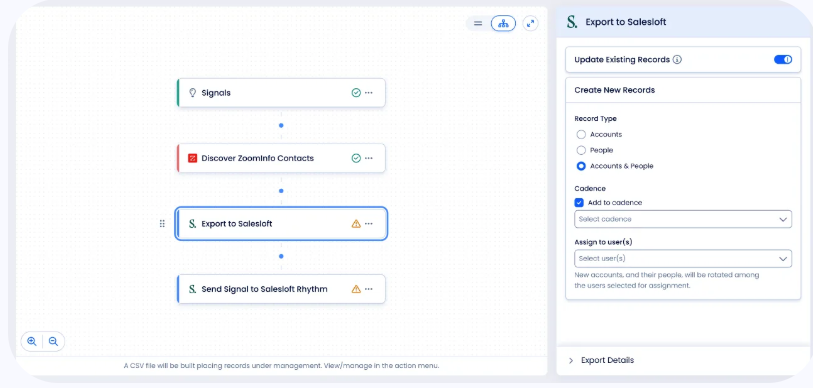Image resolution: width=813 pixels, height=388 pixels.
Task: Open the Select user(s) dropdown
Action: pyautogui.click(x=683, y=259)
